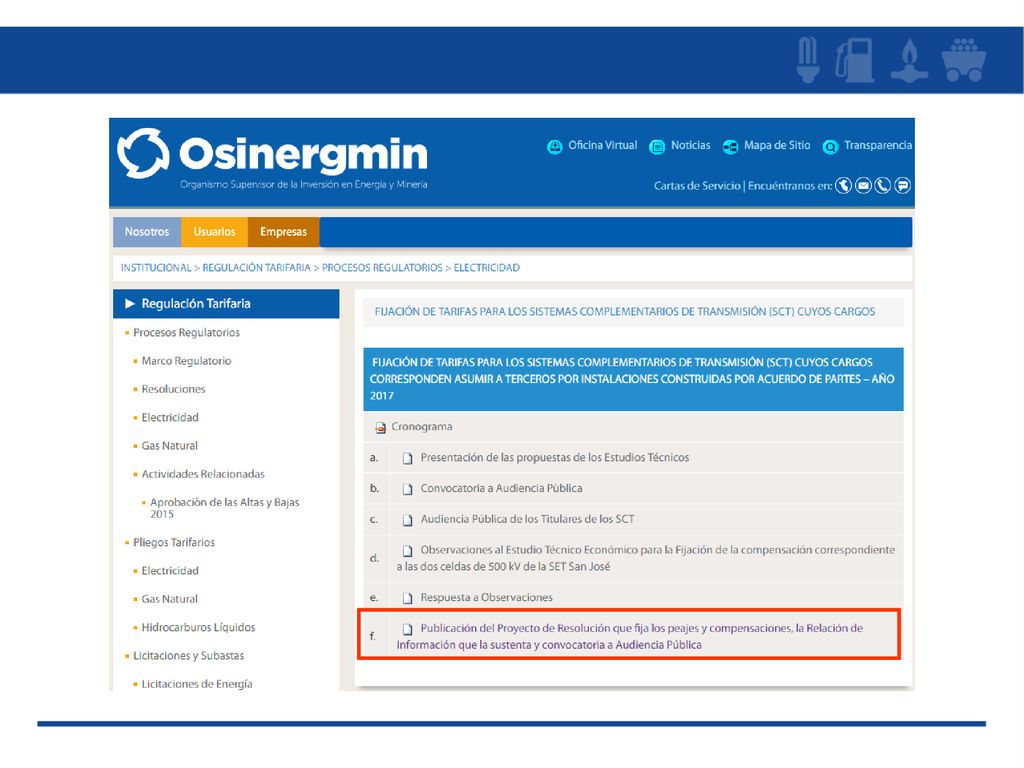Go to ELECTRICIDAD breadcrumb
This screenshot has height=768, width=1024.
(487, 268)
